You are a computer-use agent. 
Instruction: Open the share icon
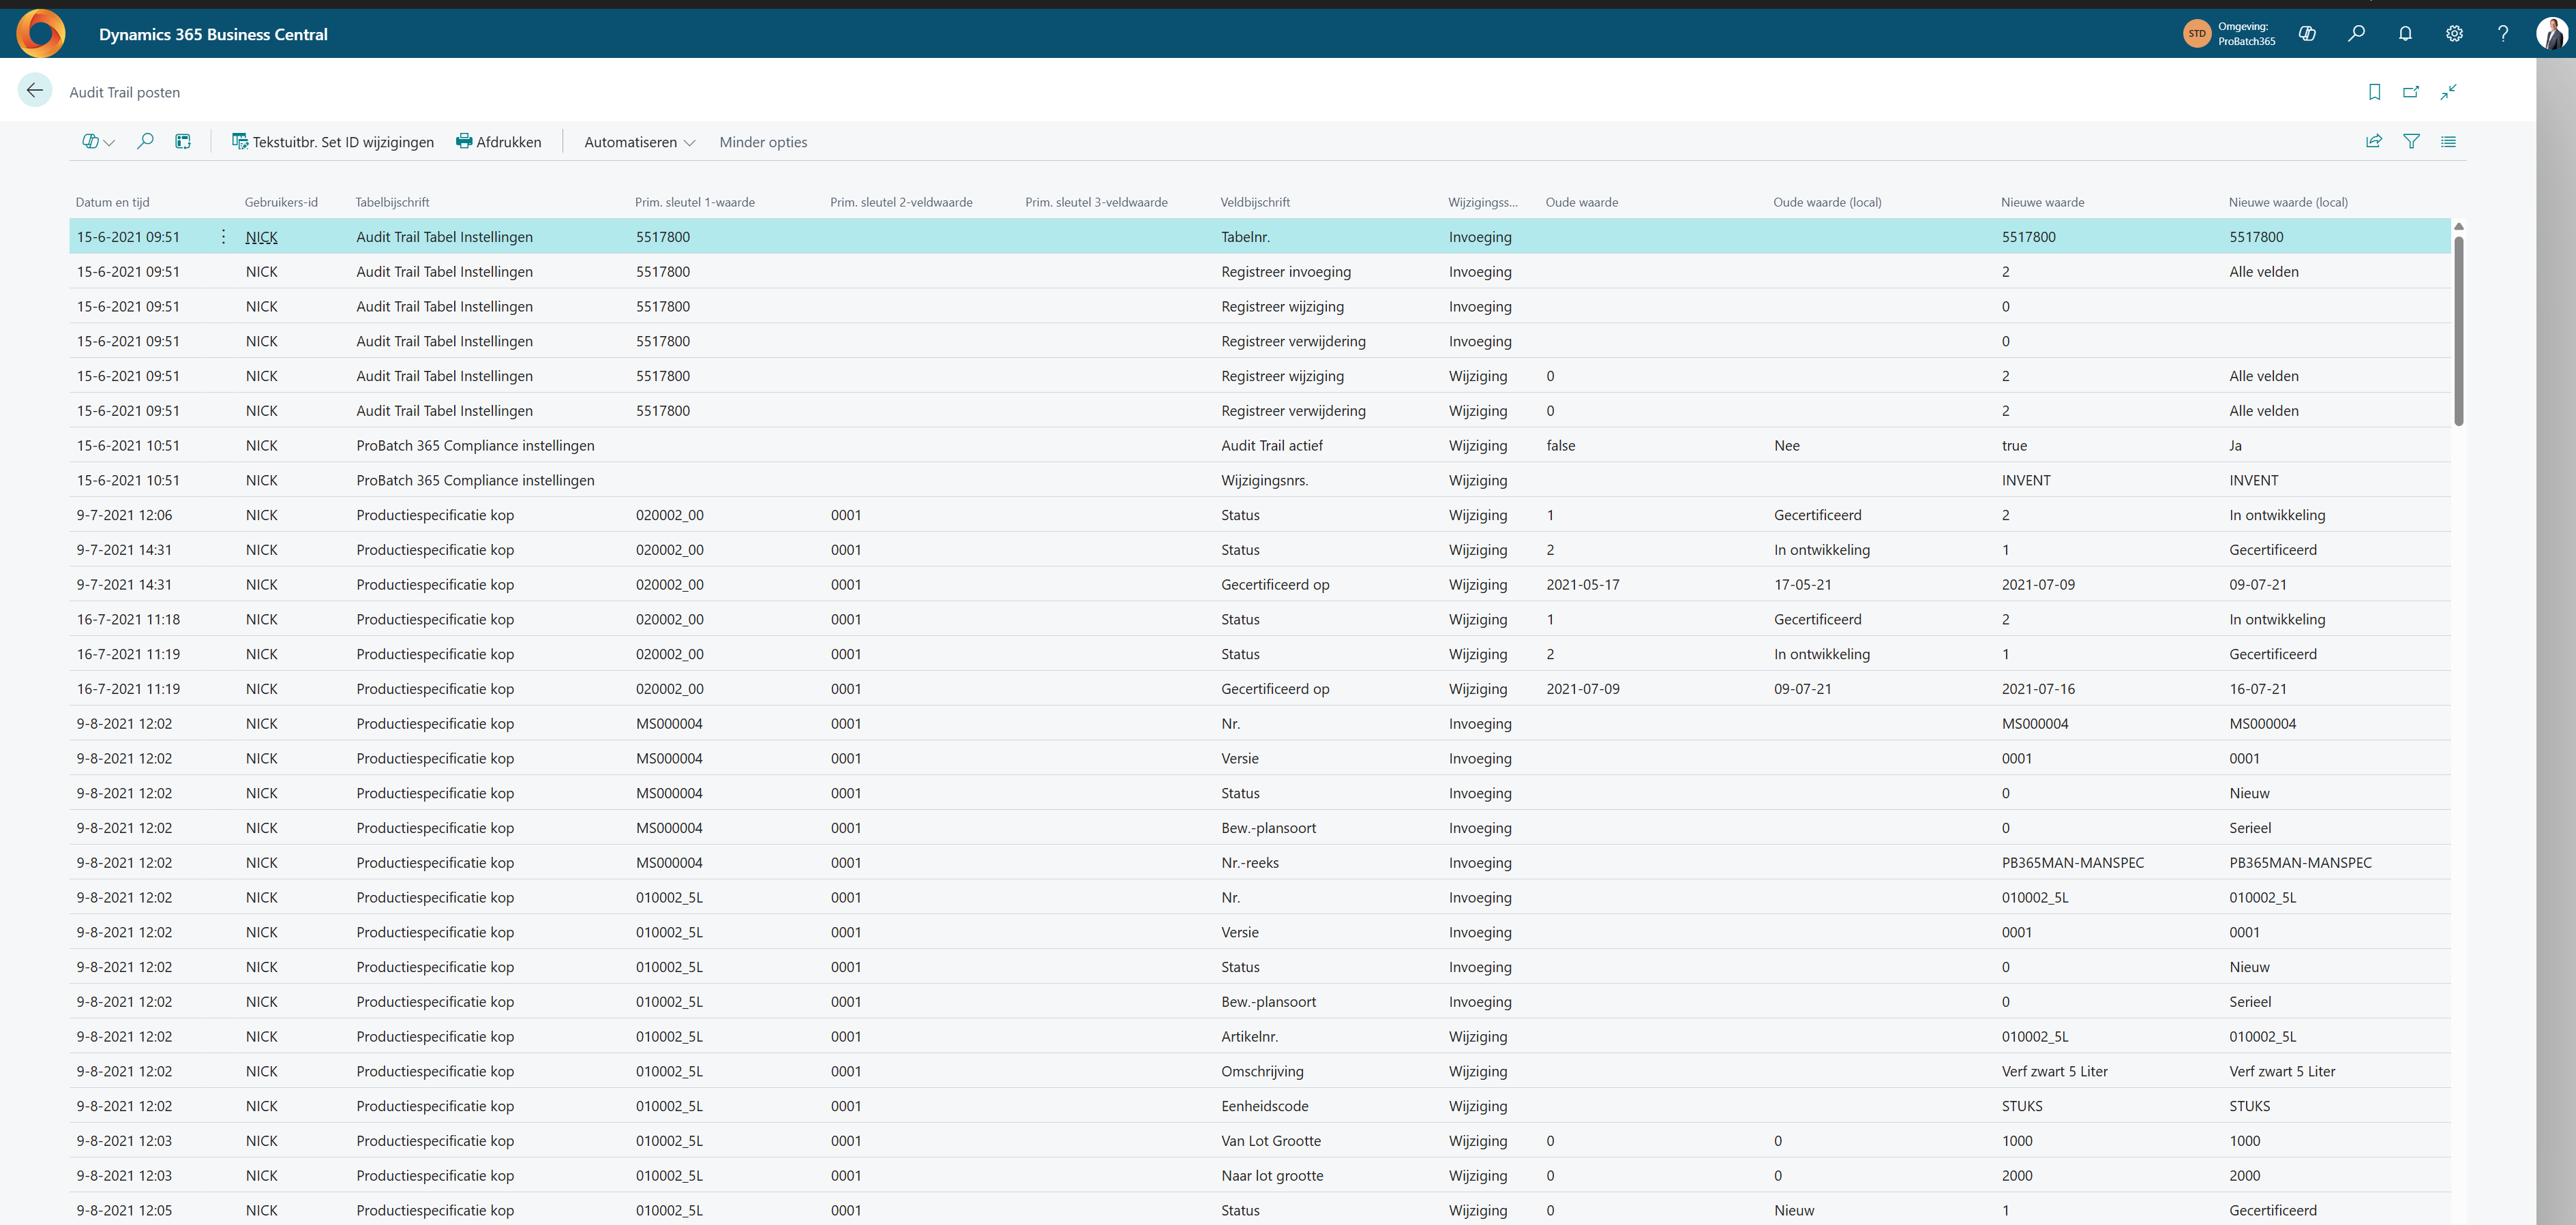click(2373, 141)
